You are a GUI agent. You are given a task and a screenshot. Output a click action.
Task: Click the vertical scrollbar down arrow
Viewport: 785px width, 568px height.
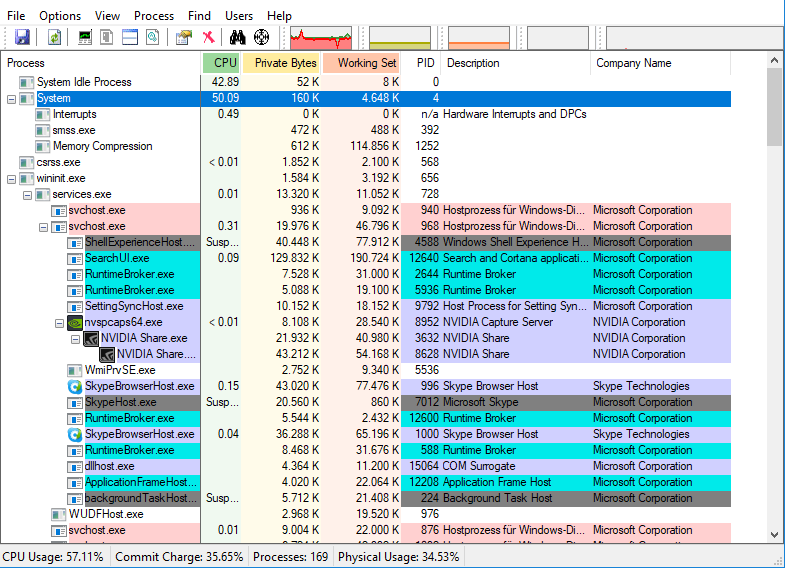[774, 534]
